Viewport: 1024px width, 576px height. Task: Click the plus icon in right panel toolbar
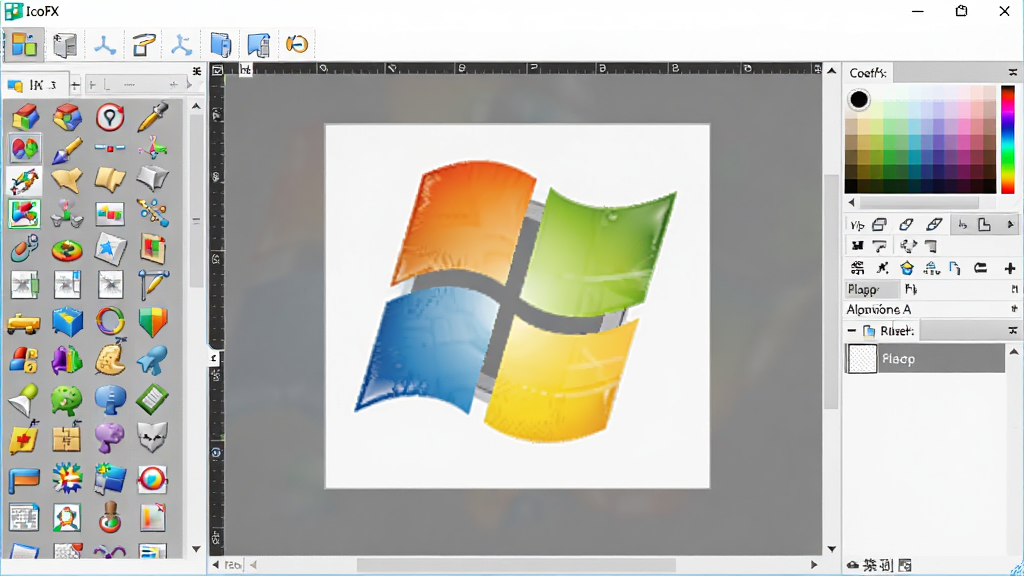tap(1010, 268)
